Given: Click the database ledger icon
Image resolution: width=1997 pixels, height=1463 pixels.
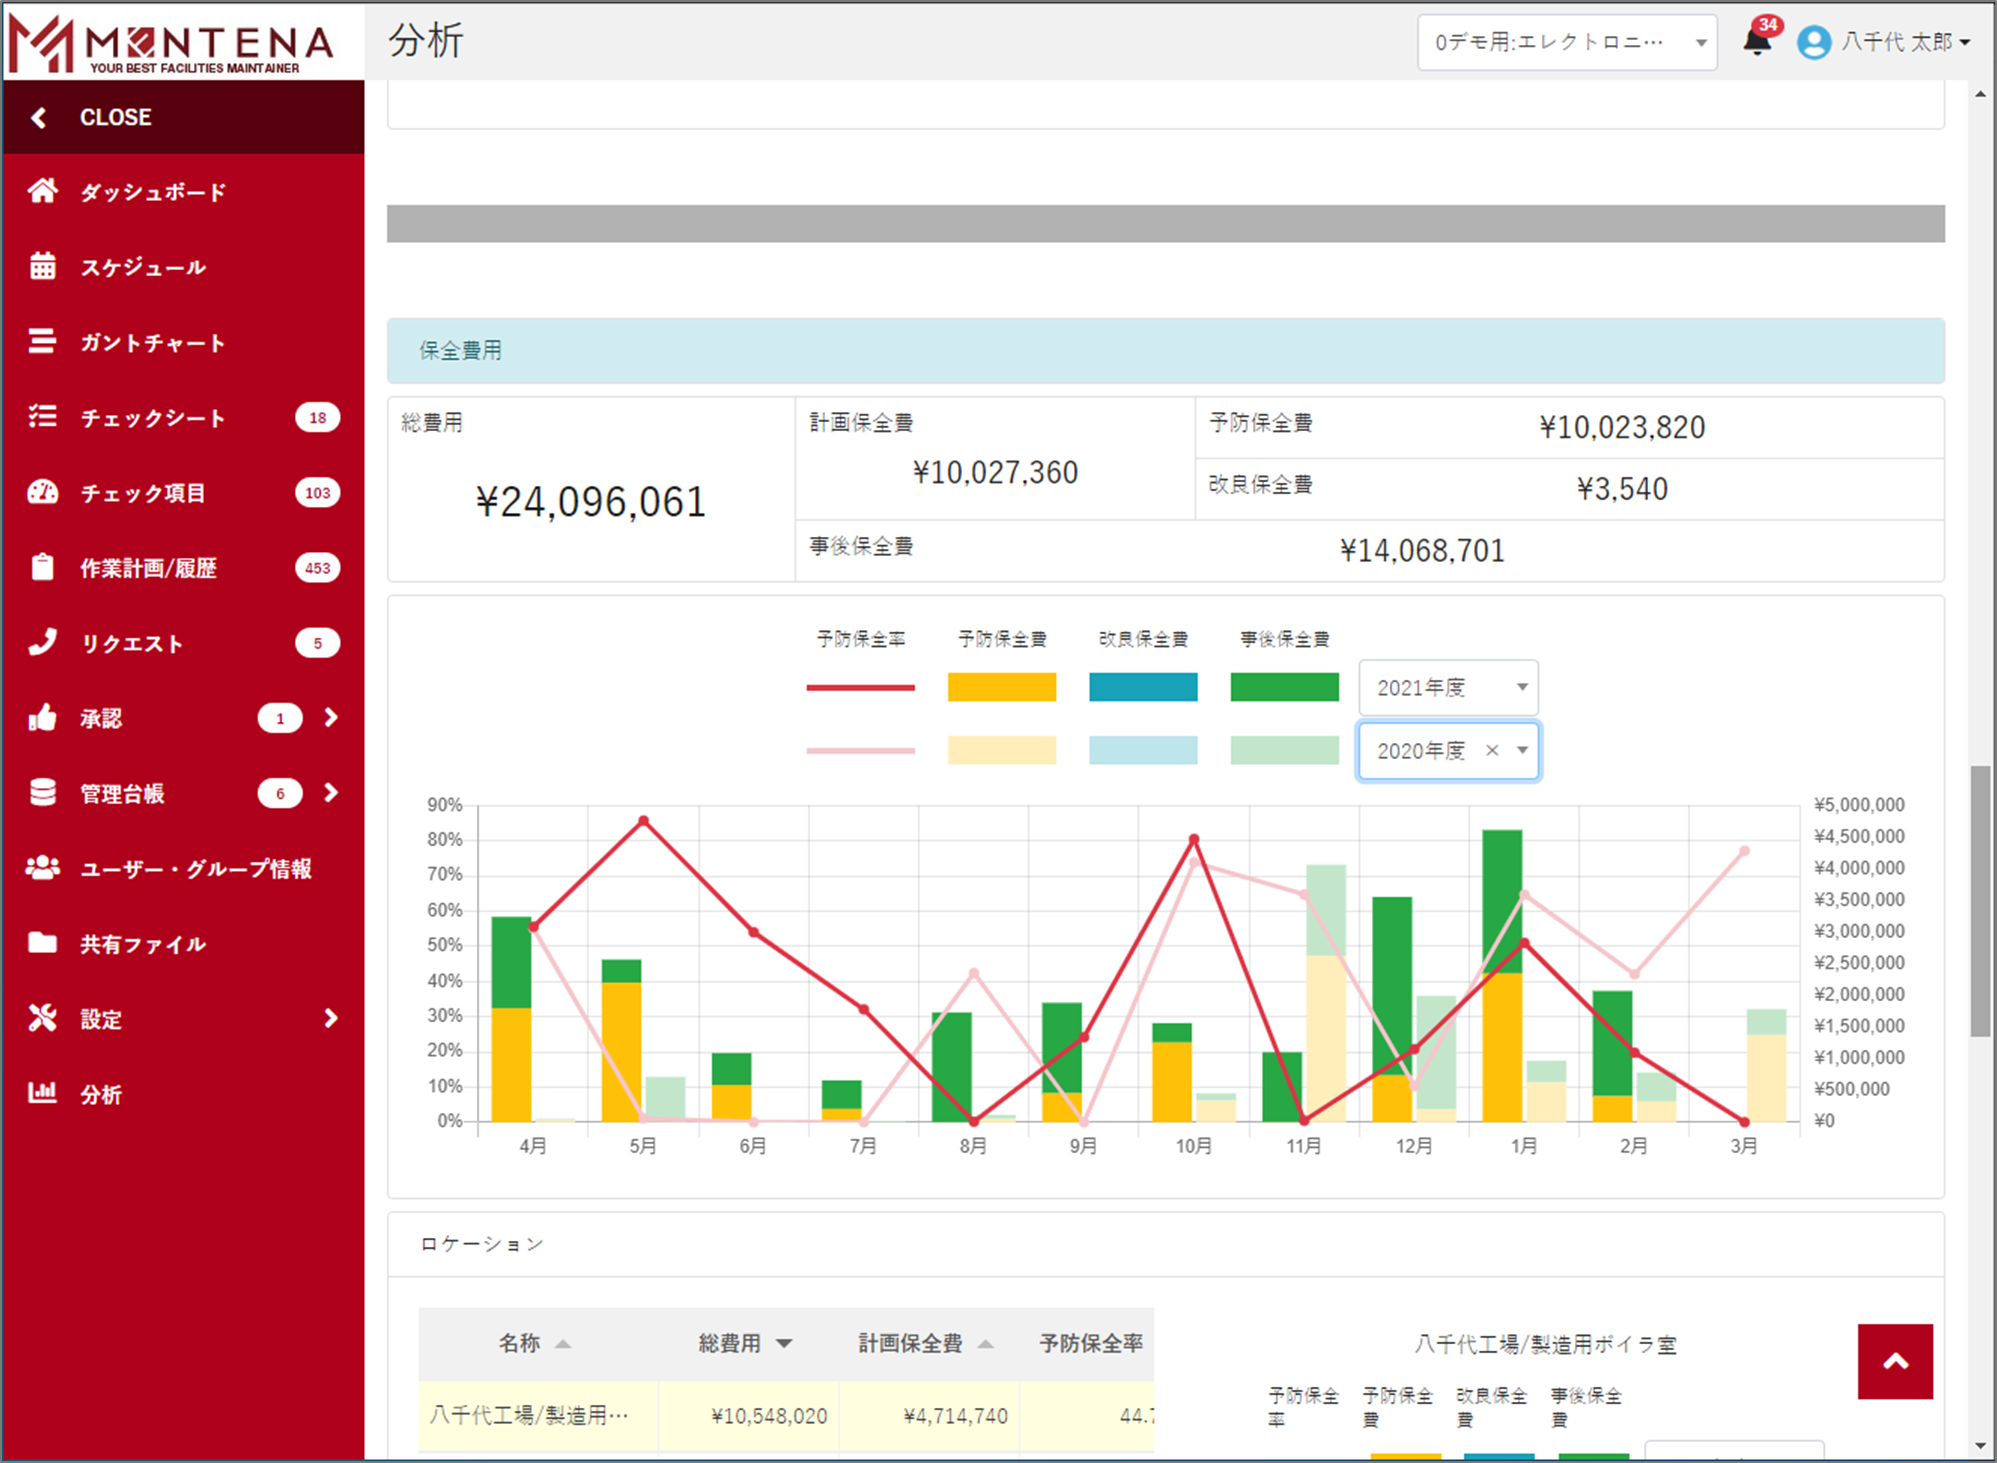Looking at the screenshot, I should click(42, 792).
